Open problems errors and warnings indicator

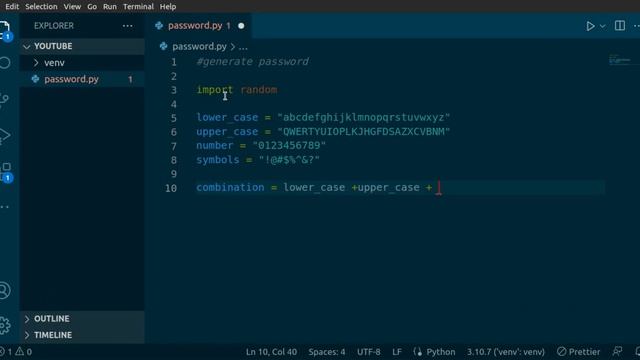coord(16,351)
